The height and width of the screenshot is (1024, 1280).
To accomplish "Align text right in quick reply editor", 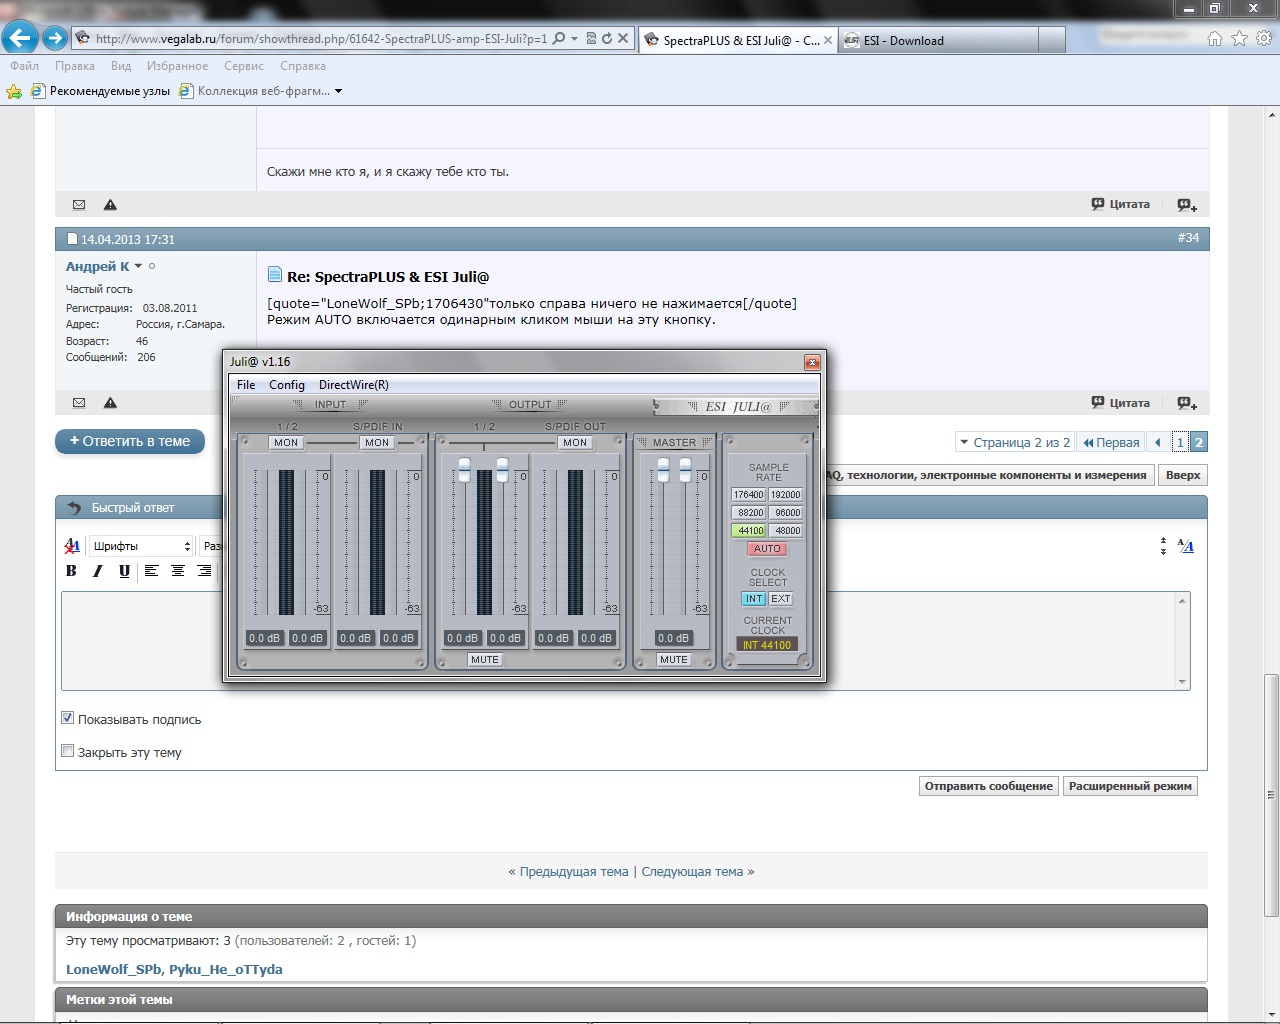I will click(204, 571).
